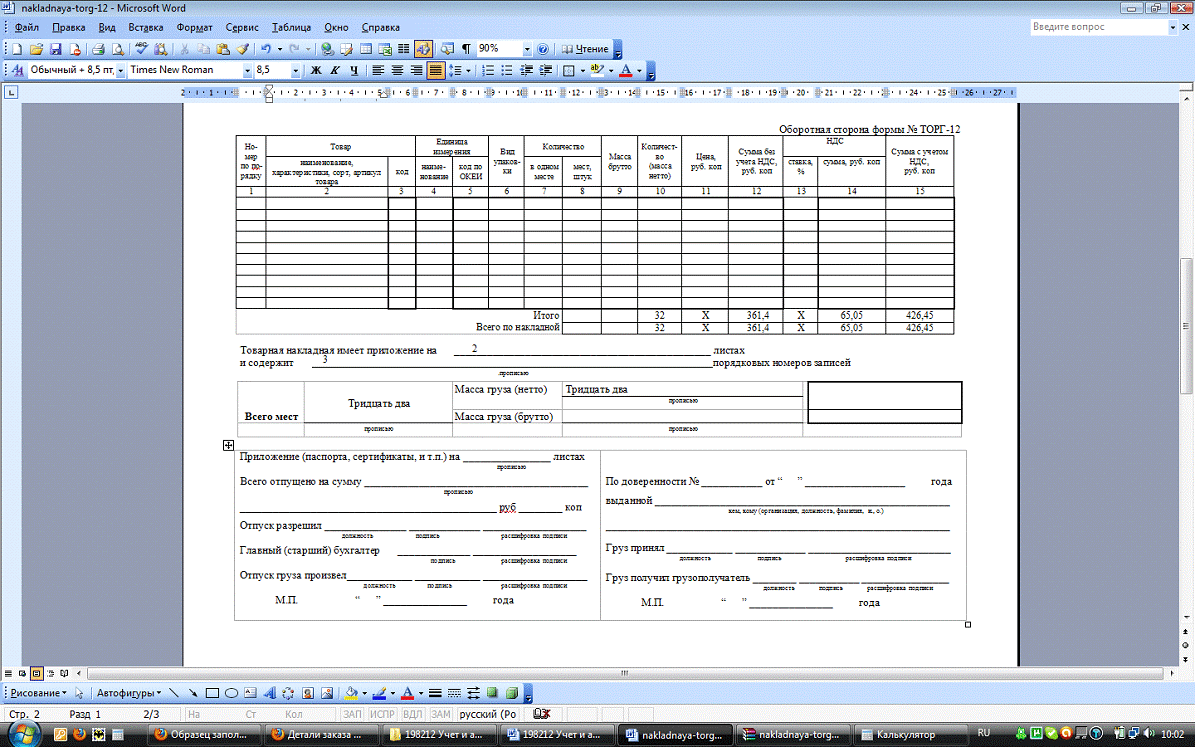Viewport: 1195px width, 747px height.
Task: Click the Undo arrow icon
Action: click(x=265, y=48)
